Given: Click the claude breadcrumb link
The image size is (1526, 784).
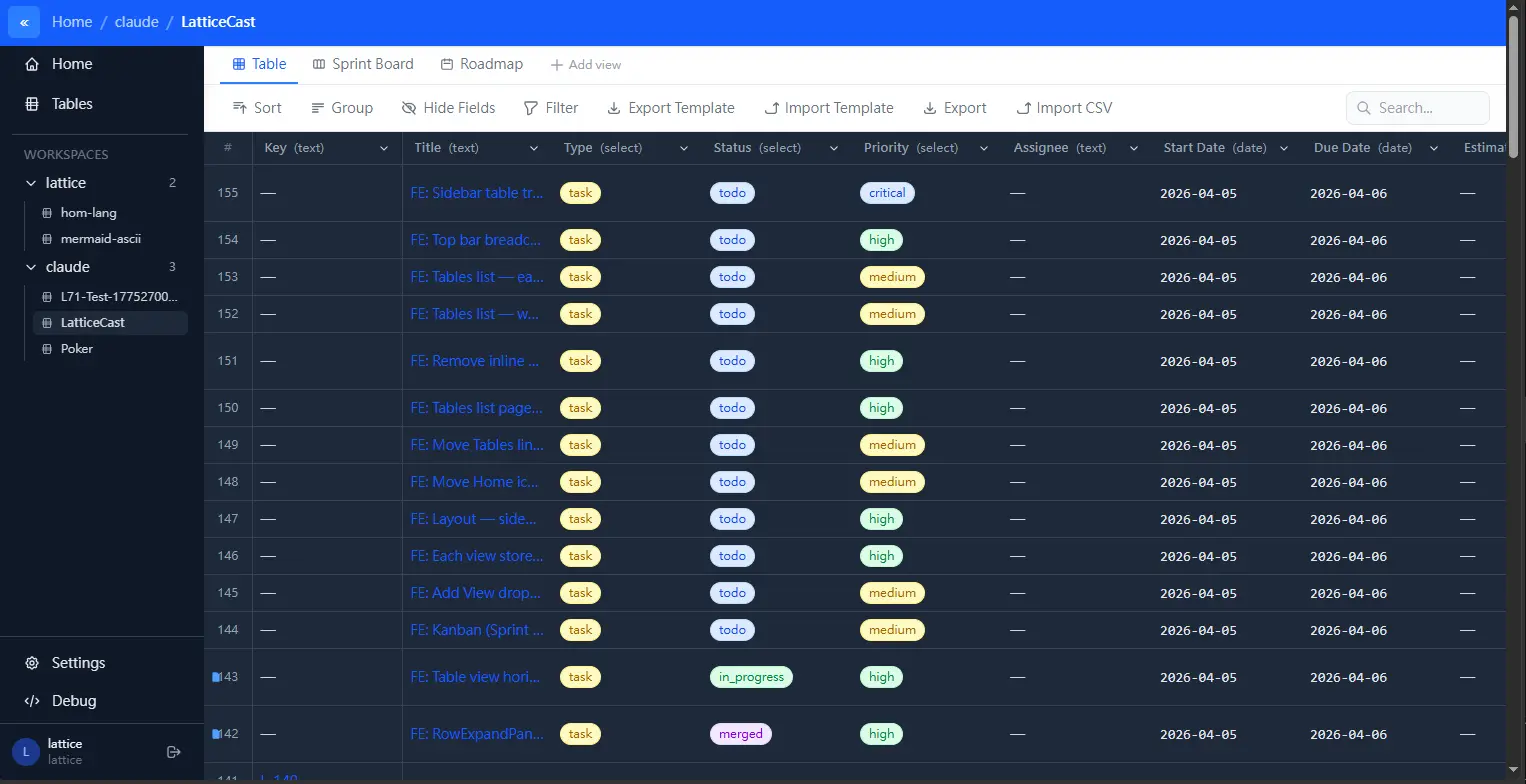Looking at the screenshot, I should 137,22.
